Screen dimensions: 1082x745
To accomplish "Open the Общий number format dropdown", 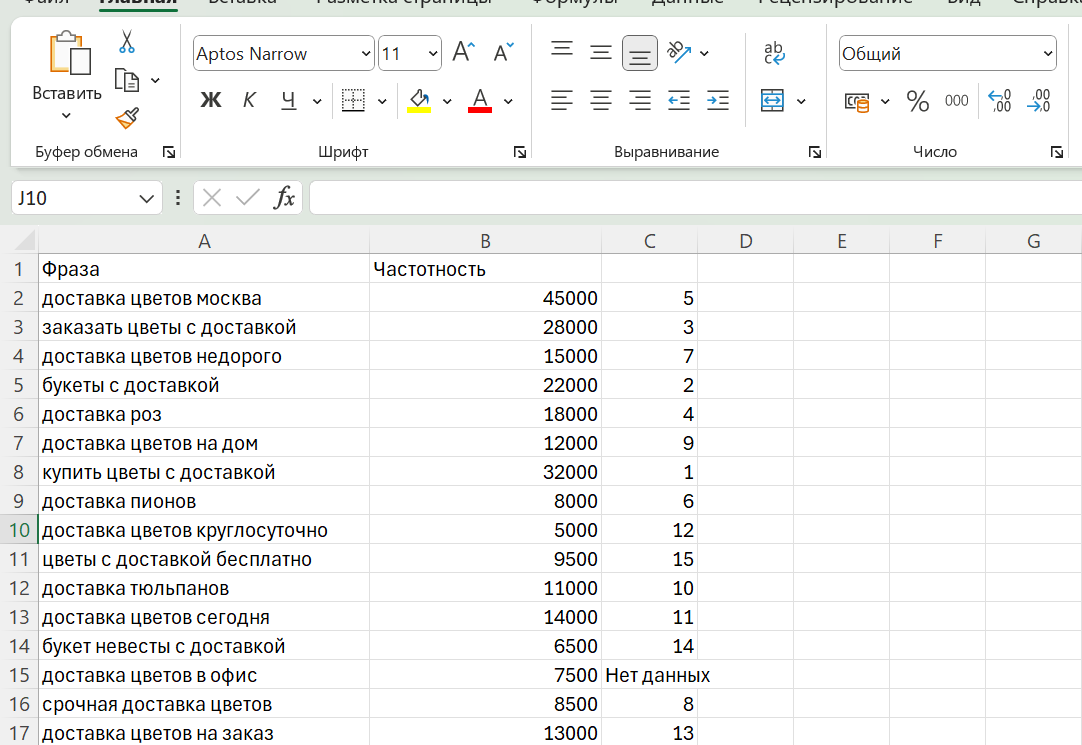I will click(x=1047, y=54).
